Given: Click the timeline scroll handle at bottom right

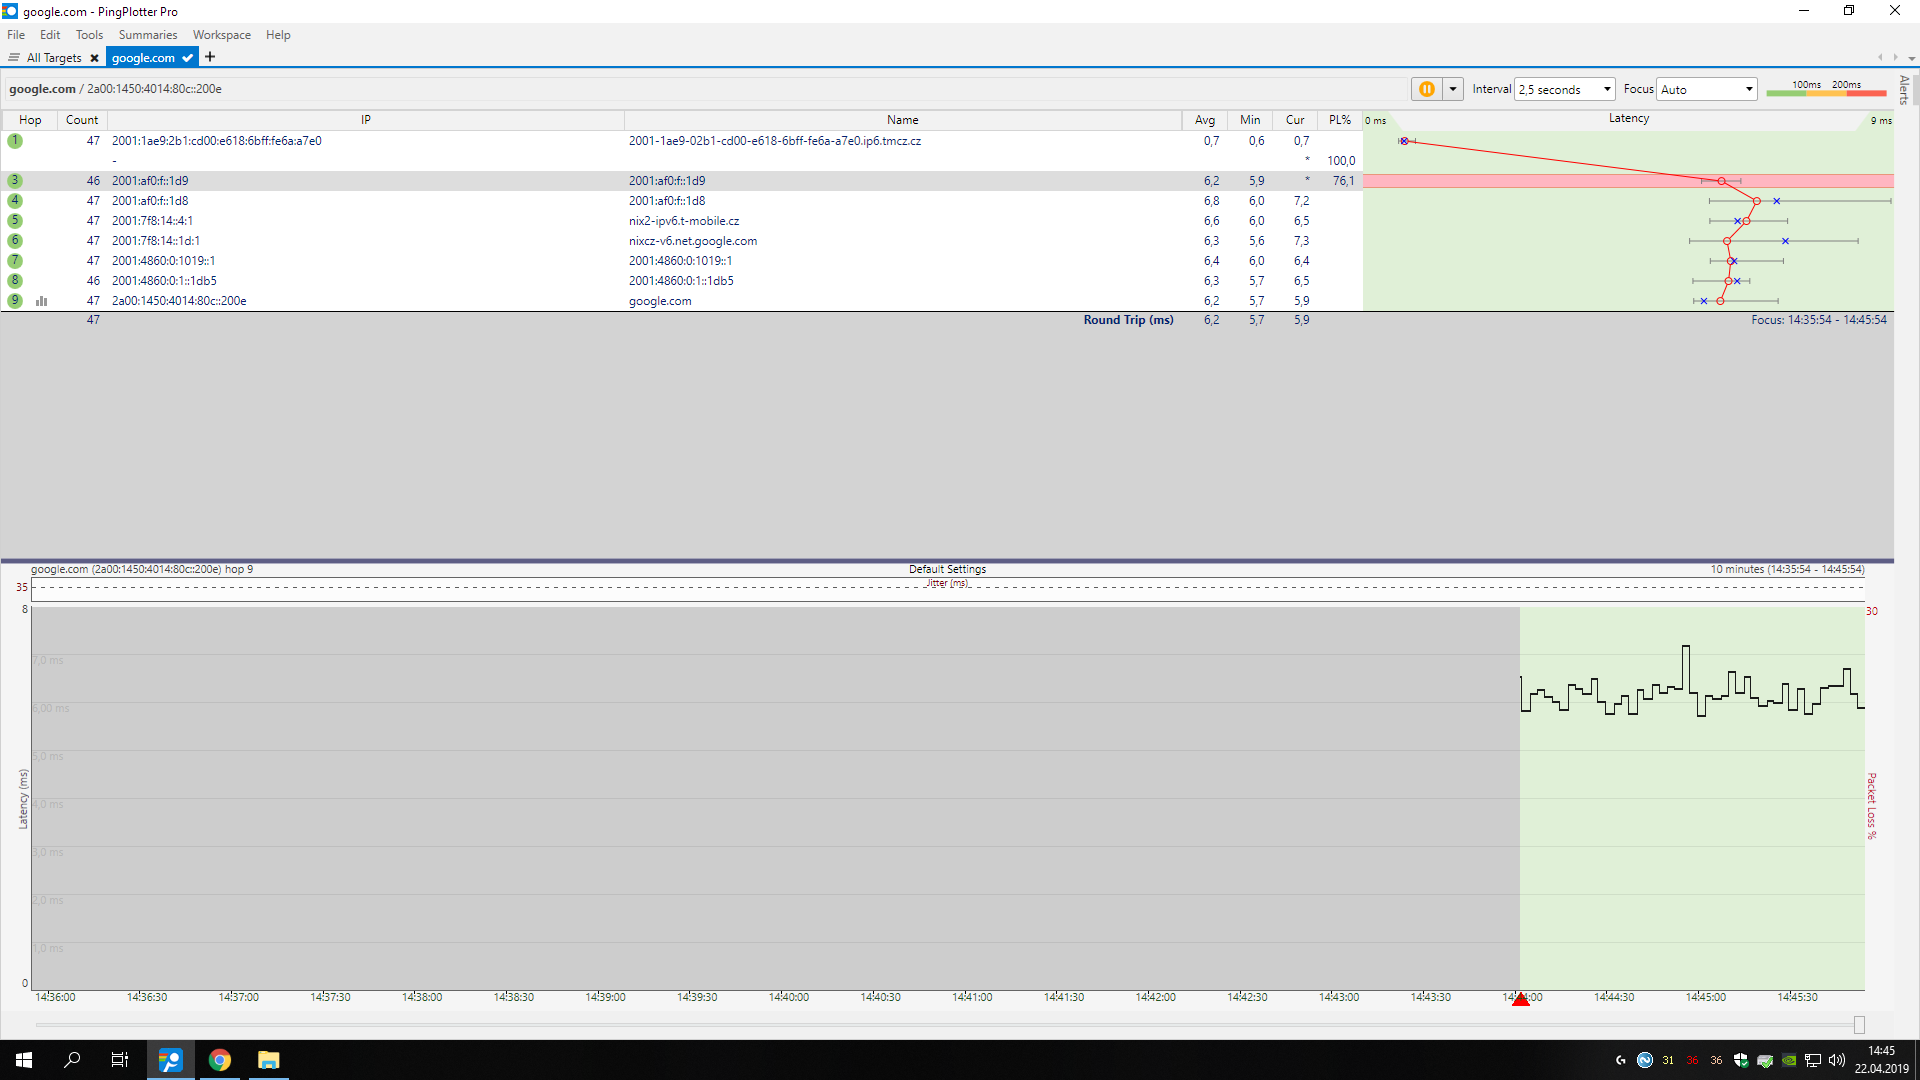Looking at the screenshot, I should (x=1859, y=1025).
